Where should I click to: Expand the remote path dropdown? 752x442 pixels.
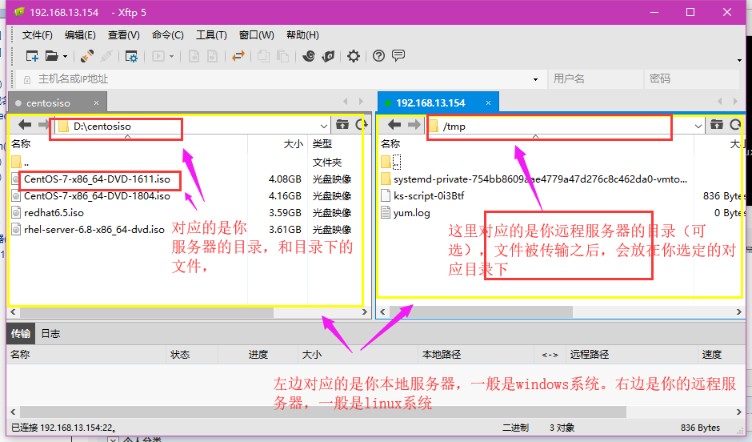698,126
